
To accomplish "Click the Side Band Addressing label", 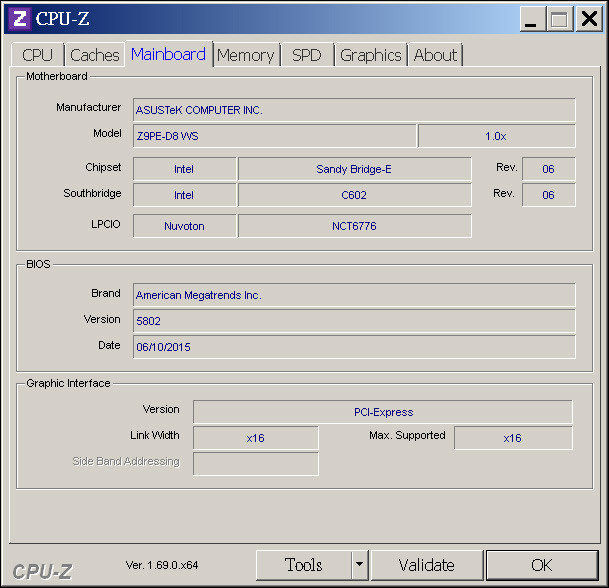I will pyautogui.click(x=126, y=461).
